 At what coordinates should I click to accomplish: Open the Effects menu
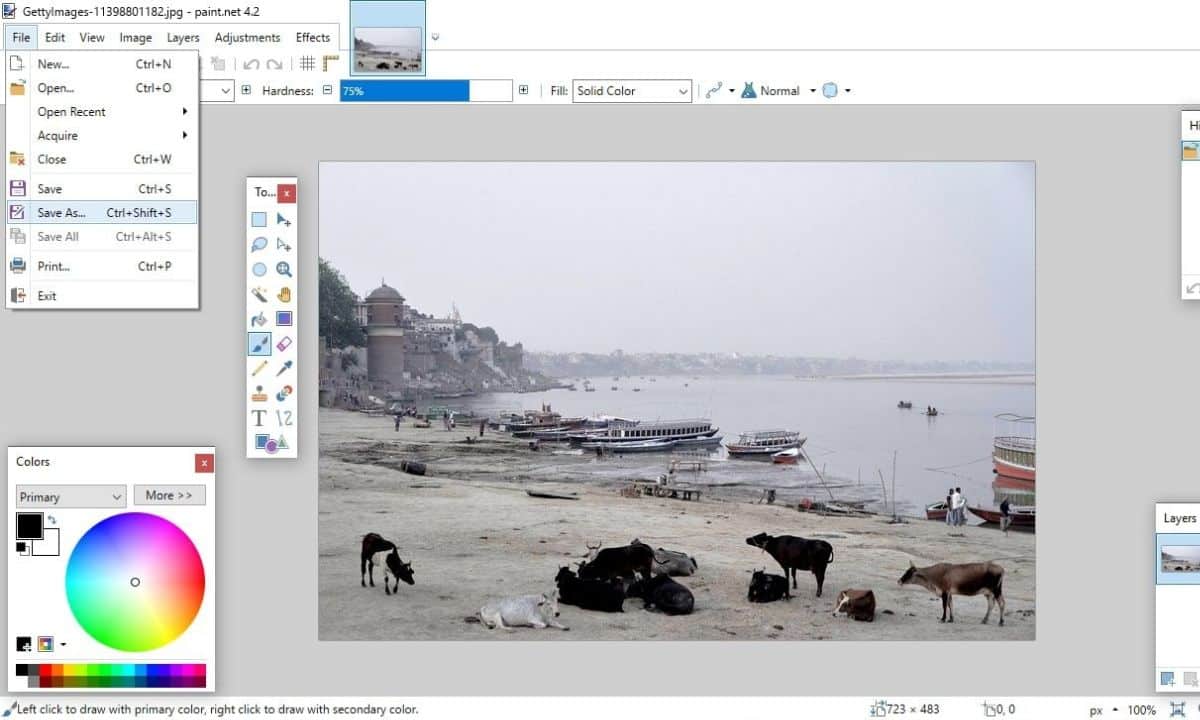pos(313,38)
